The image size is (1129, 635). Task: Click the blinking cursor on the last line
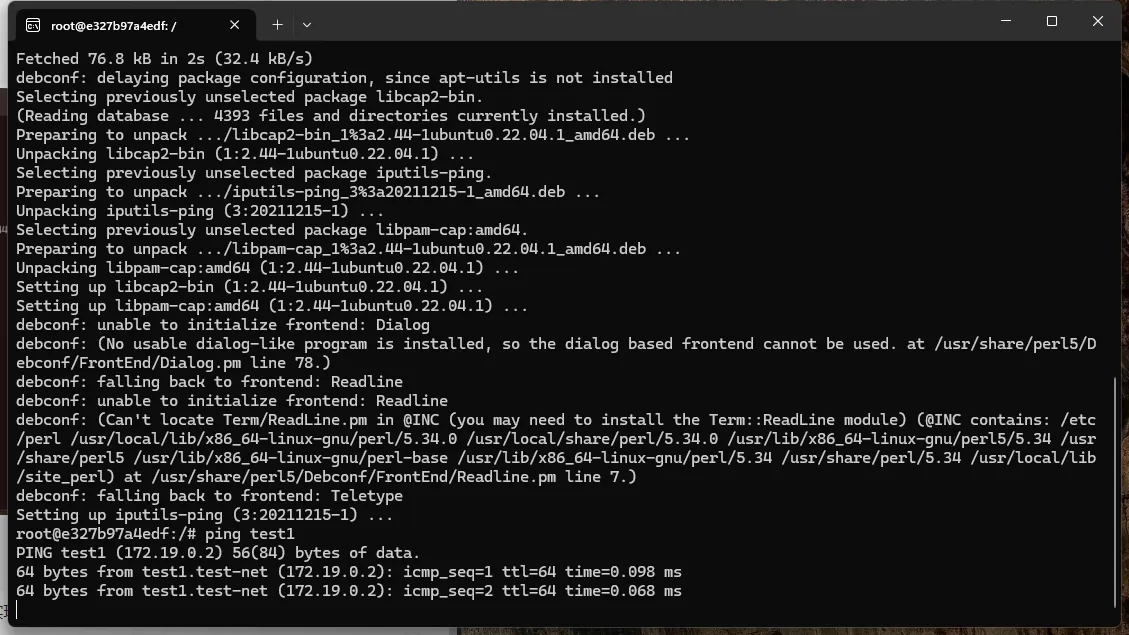[17, 610]
